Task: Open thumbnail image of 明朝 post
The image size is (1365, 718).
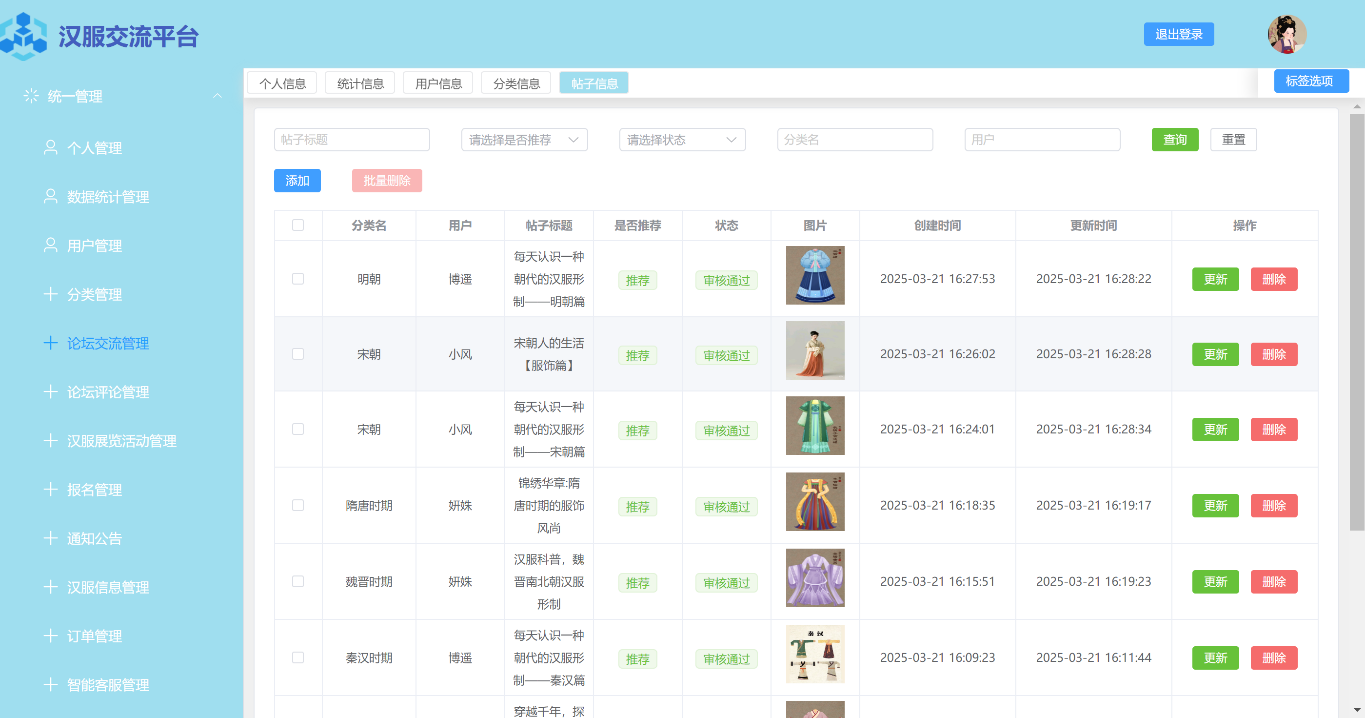Action: coord(815,275)
